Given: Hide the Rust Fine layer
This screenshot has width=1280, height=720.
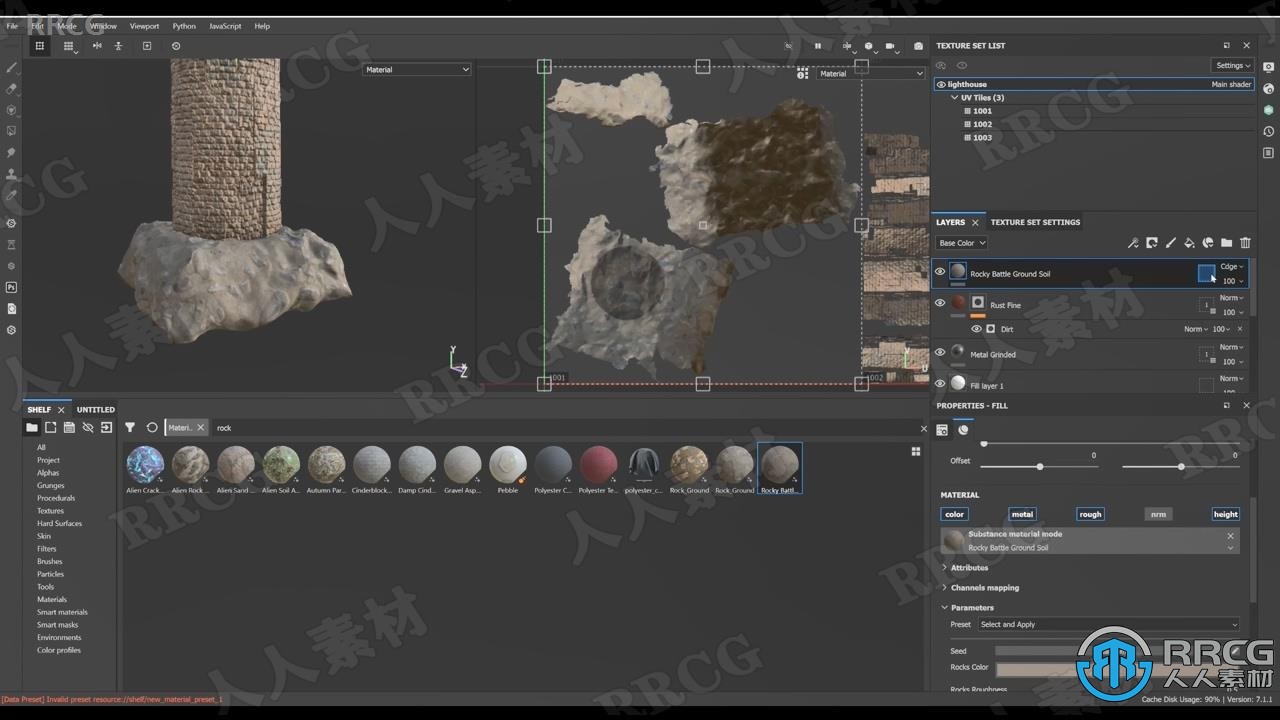Looking at the screenshot, I should [x=940, y=303].
